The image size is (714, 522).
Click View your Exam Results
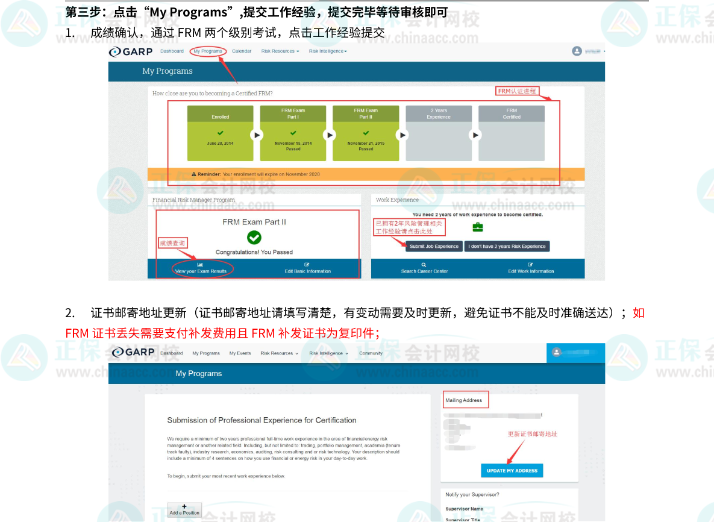(200, 271)
